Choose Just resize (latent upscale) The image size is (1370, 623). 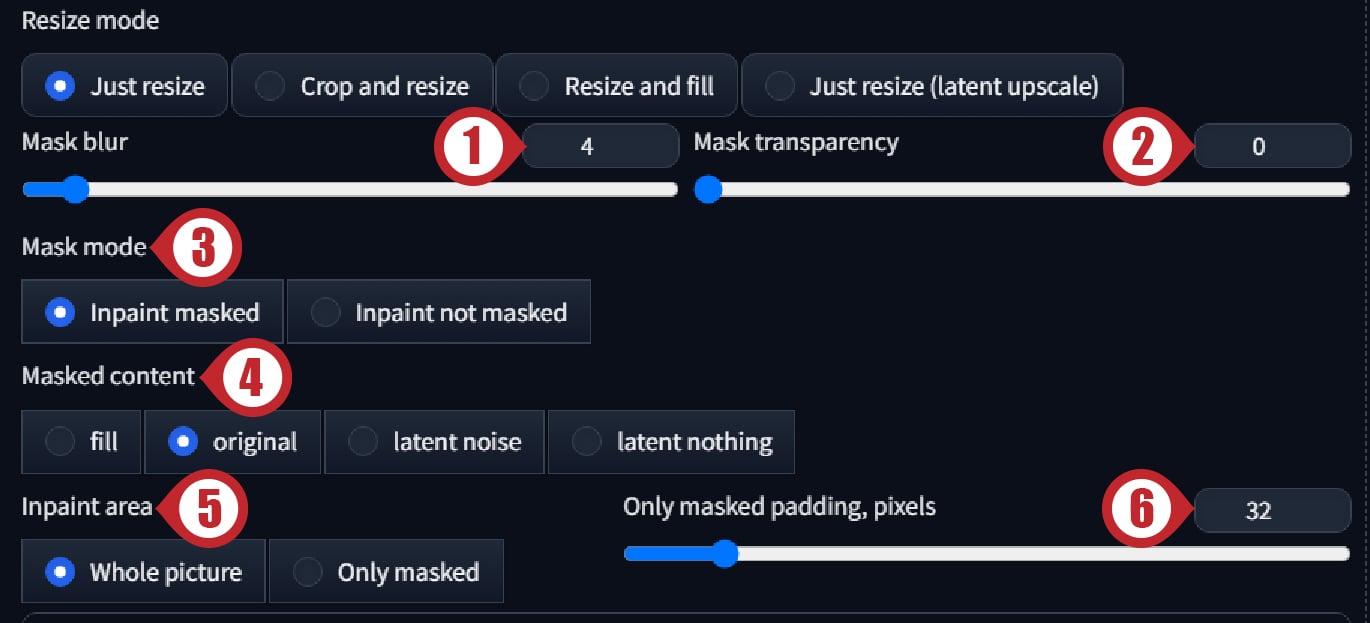click(x=932, y=86)
